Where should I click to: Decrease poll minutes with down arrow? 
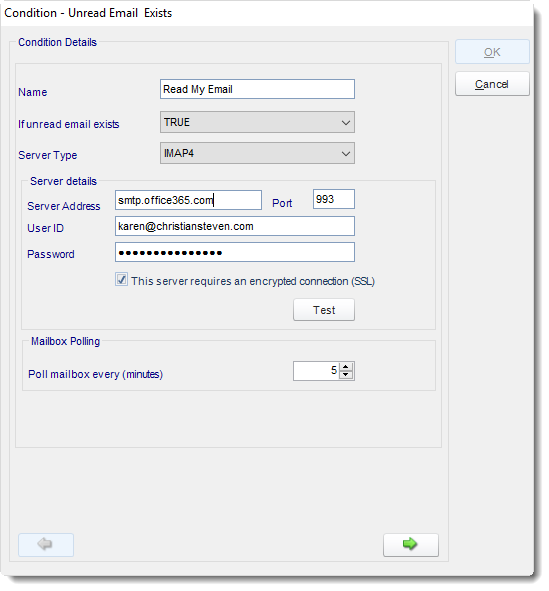click(346, 375)
